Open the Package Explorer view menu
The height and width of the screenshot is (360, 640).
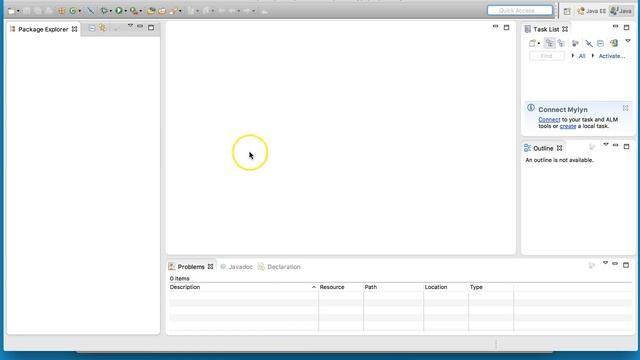pos(130,26)
